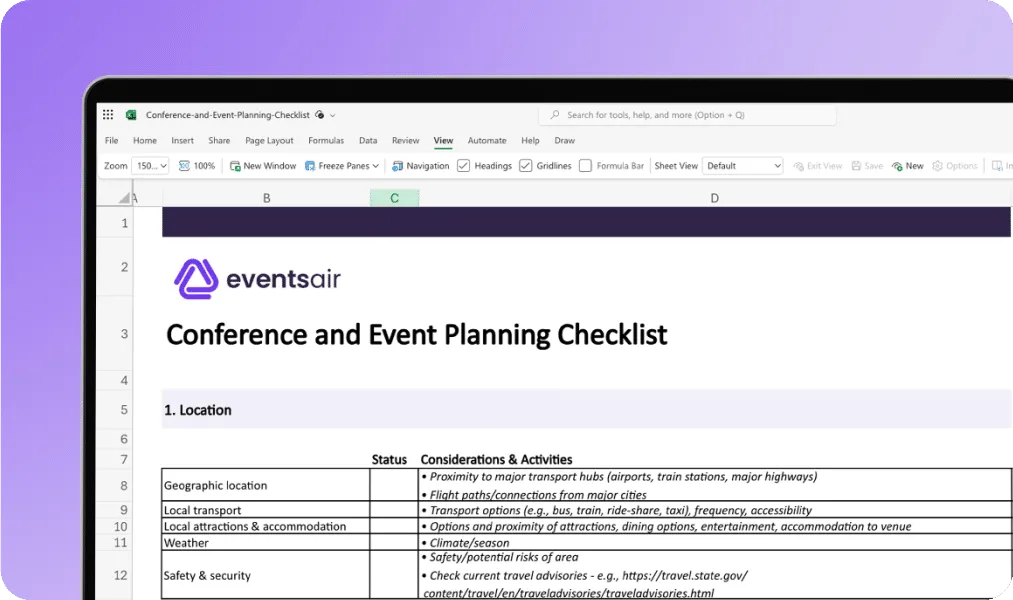Open the Share tab
The image size is (1013, 600).
219,140
